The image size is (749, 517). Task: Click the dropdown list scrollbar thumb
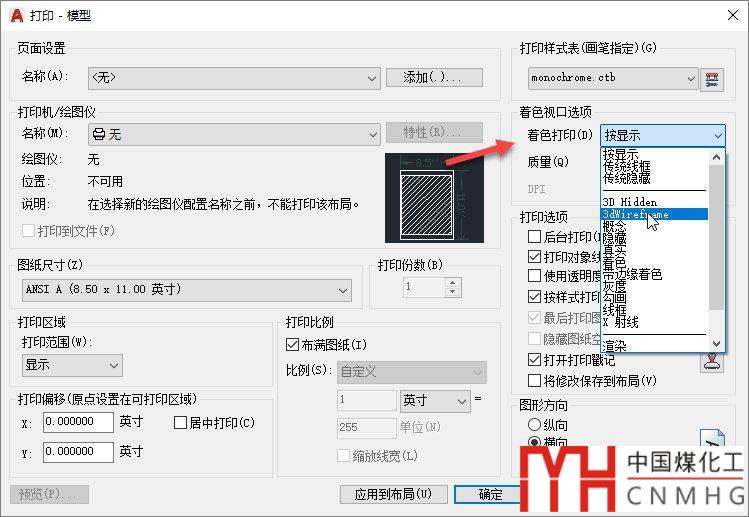coord(716,237)
